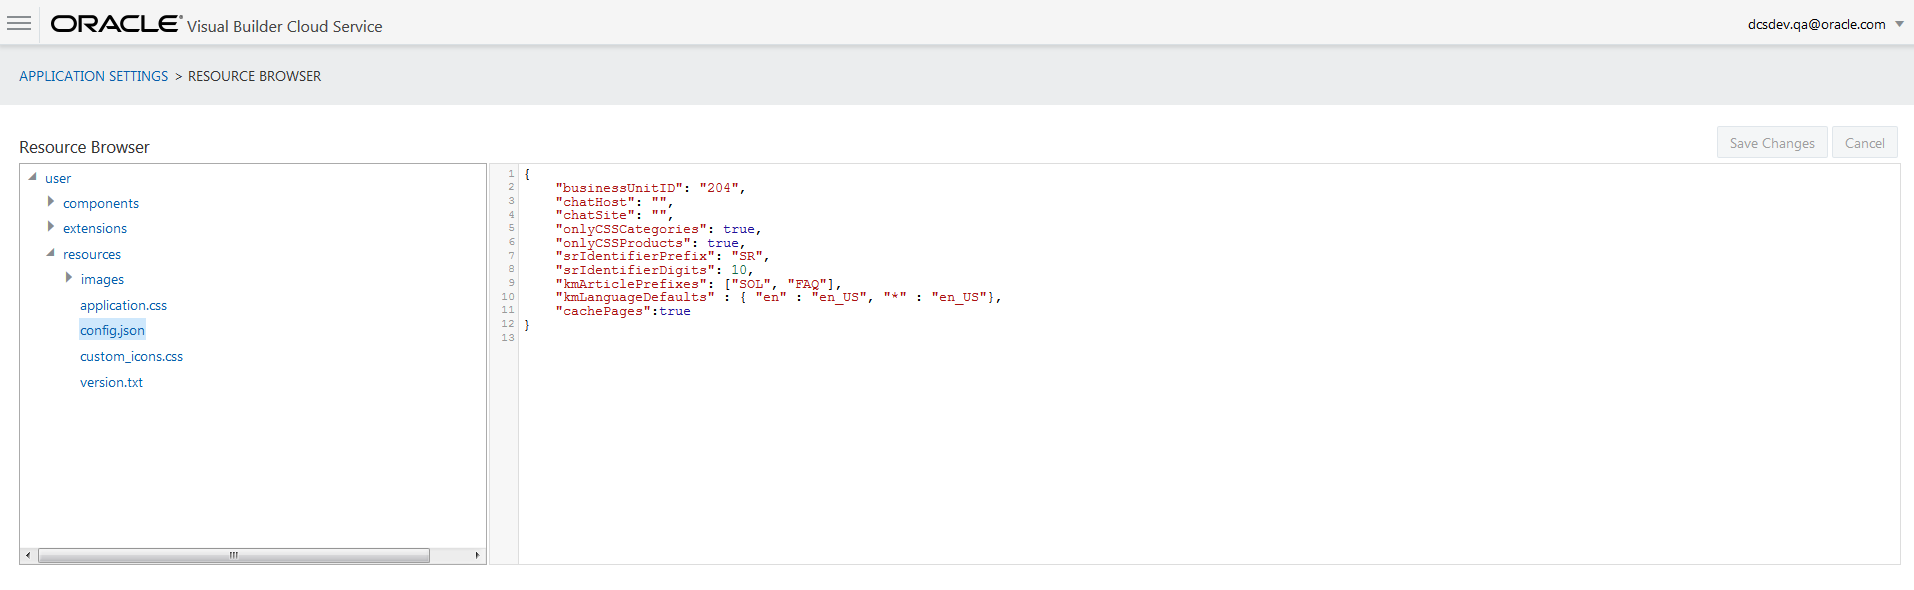This screenshot has height=590, width=1914.
Task: Click the dcsdev.qa@oracle.com account name
Action: pyautogui.click(x=1816, y=24)
